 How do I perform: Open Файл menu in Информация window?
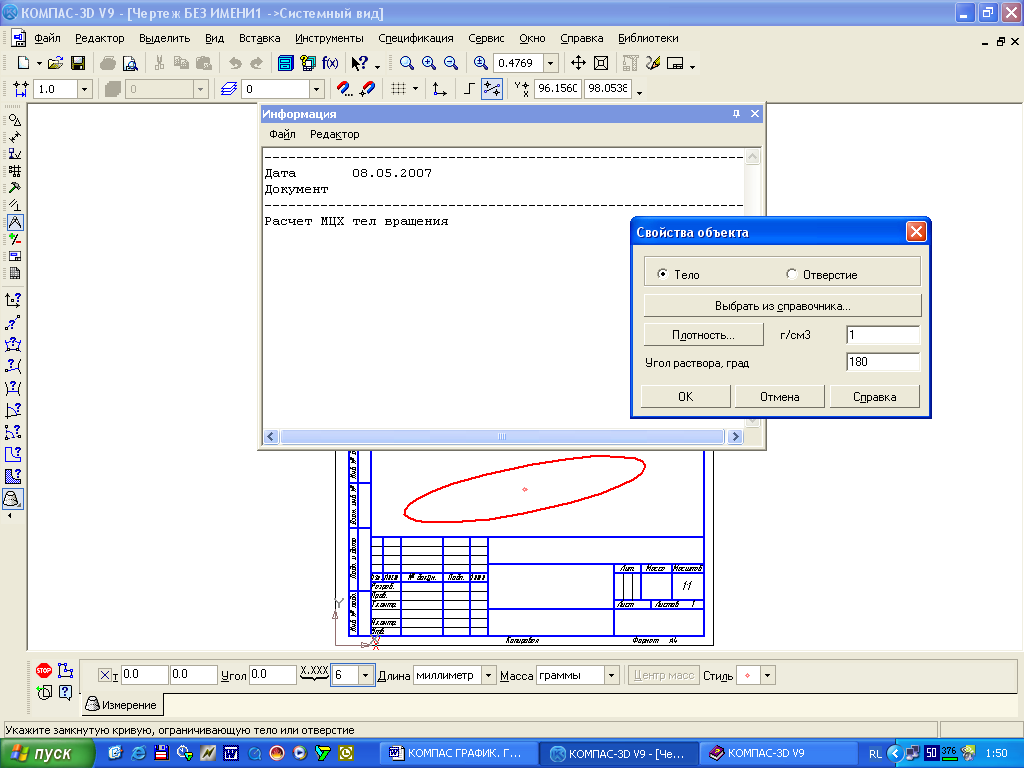[282, 134]
